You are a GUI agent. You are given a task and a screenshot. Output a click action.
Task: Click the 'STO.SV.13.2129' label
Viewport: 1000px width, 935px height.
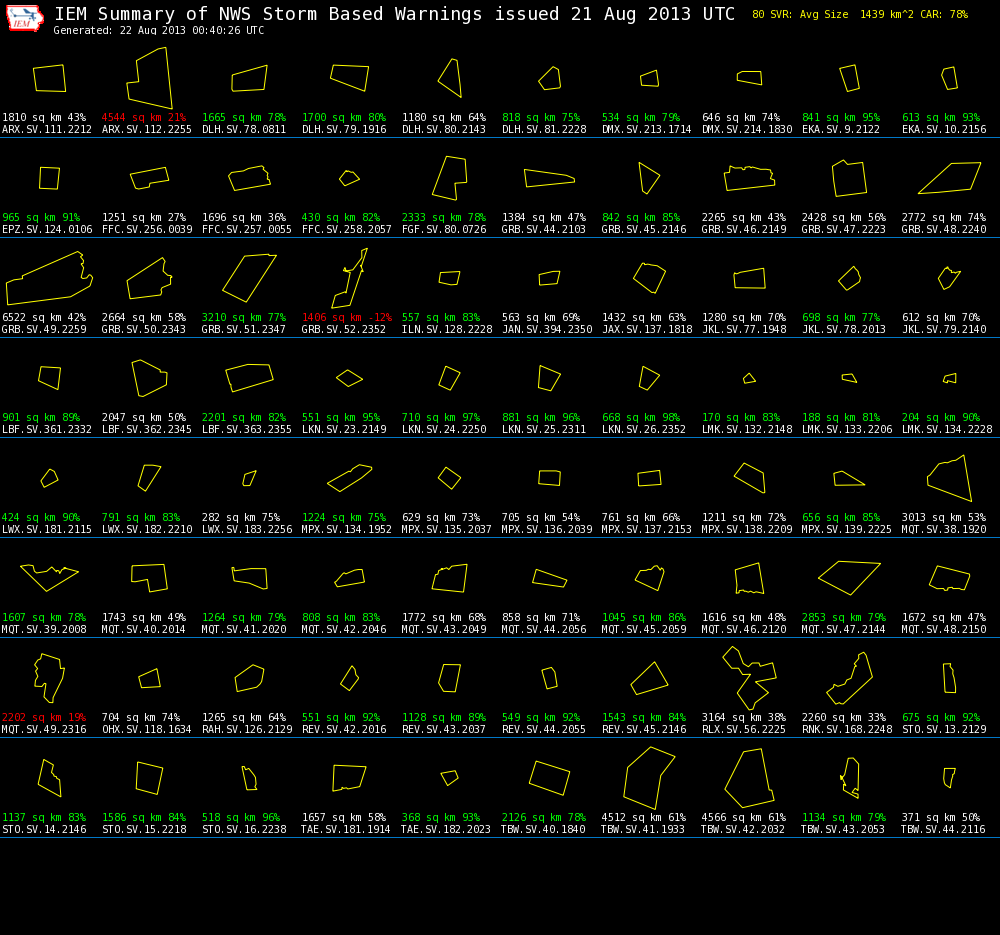click(945, 730)
